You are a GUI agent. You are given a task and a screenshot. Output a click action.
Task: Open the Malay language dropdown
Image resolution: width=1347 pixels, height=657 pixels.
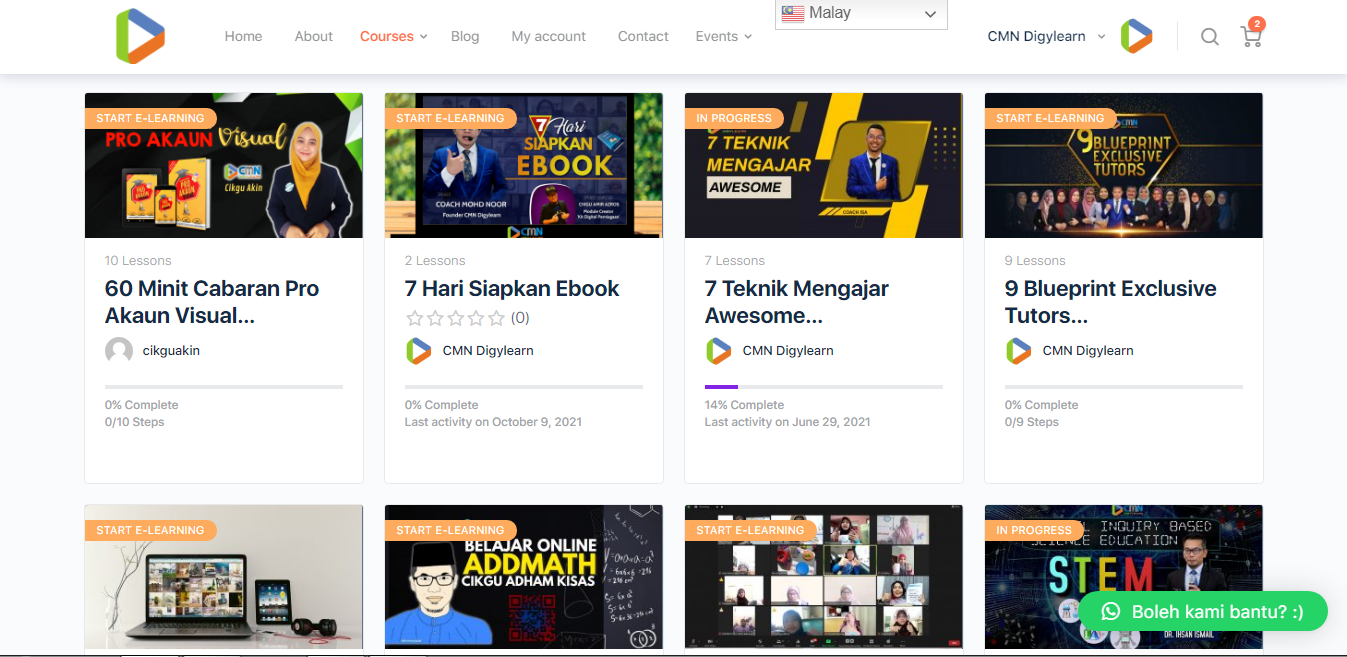tap(860, 14)
